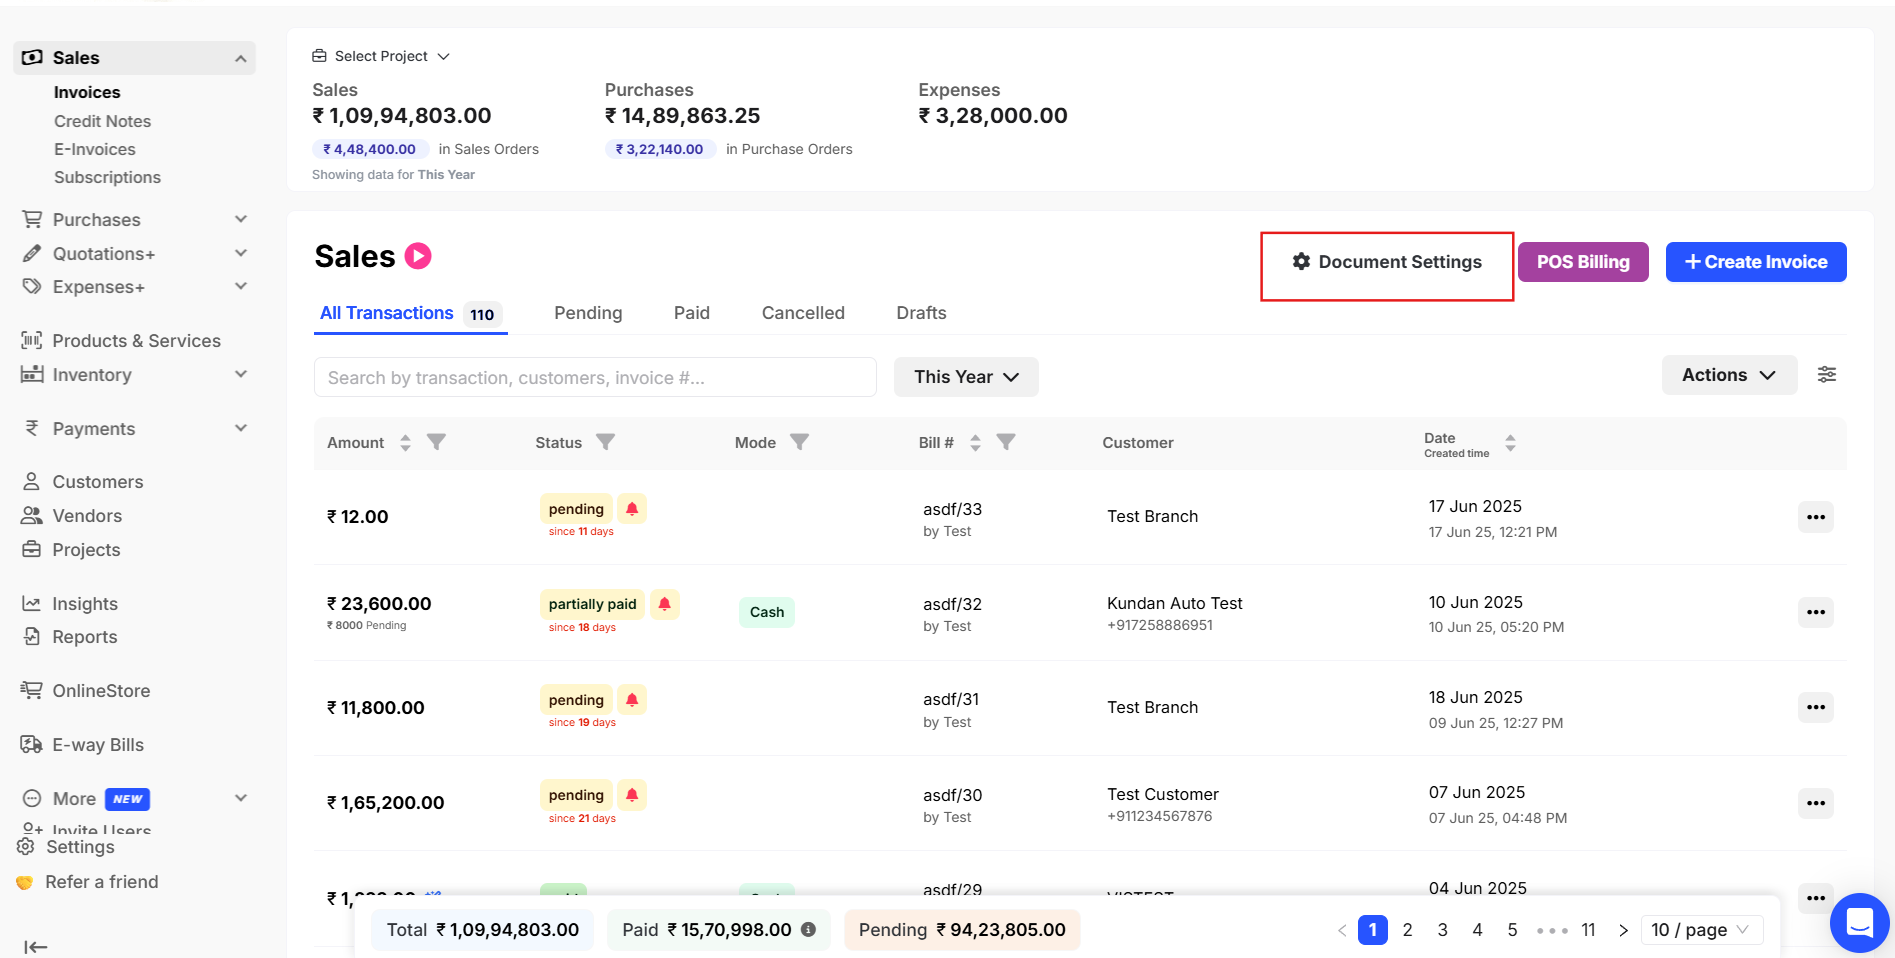Open the Select Project dropdown

click(381, 56)
